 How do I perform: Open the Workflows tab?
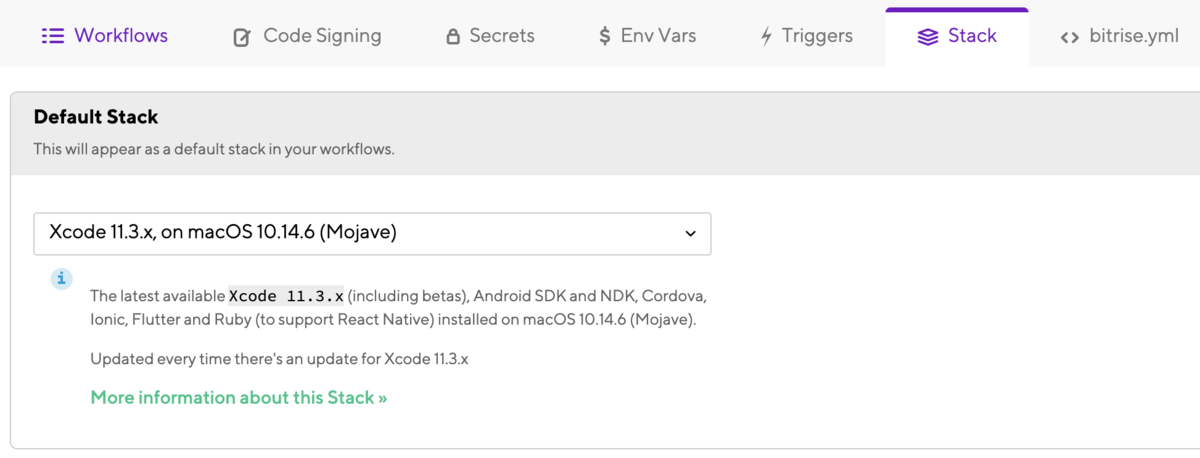tap(105, 36)
